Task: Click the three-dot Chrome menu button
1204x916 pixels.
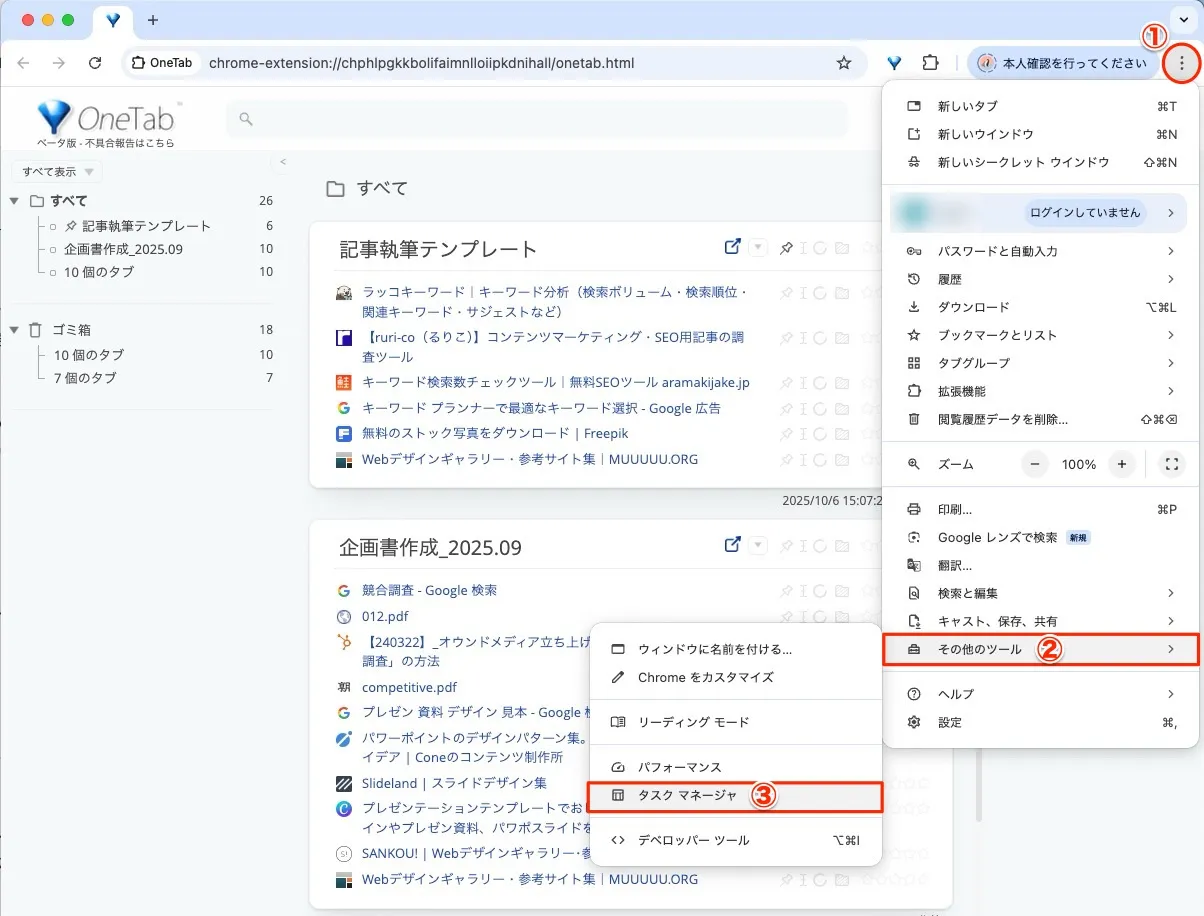Action: coord(1182,63)
